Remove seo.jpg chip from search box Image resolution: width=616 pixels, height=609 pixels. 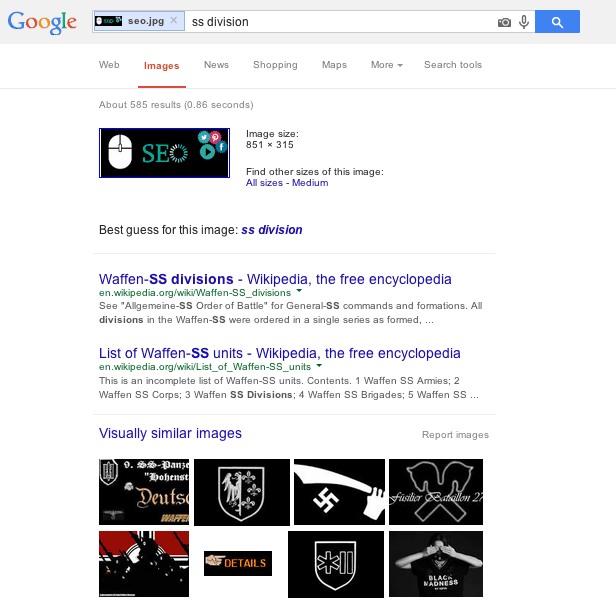tap(173, 20)
